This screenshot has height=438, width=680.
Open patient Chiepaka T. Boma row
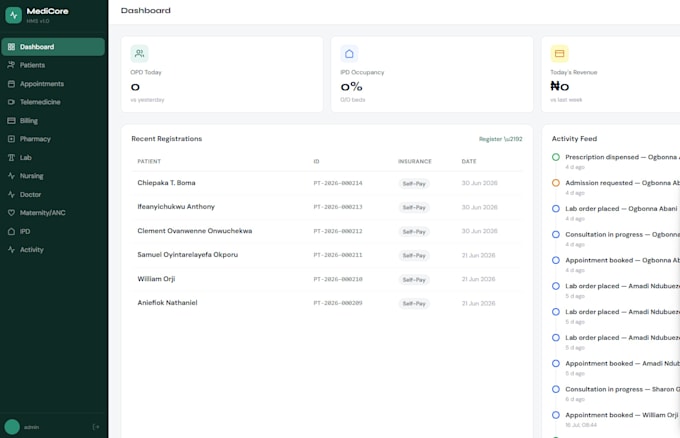(327, 183)
